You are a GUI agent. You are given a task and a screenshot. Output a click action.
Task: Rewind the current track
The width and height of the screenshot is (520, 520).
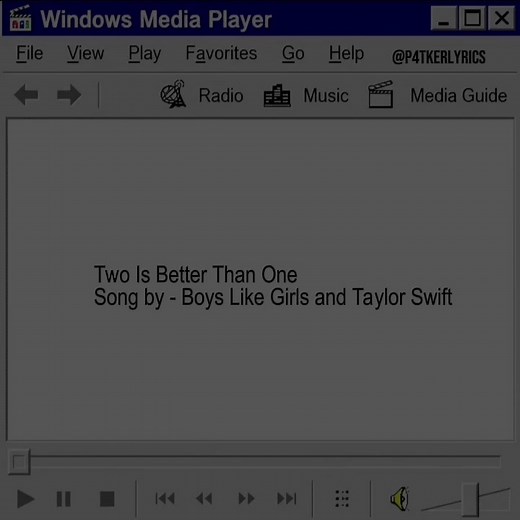pyautogui.click(x=204, y=499)
